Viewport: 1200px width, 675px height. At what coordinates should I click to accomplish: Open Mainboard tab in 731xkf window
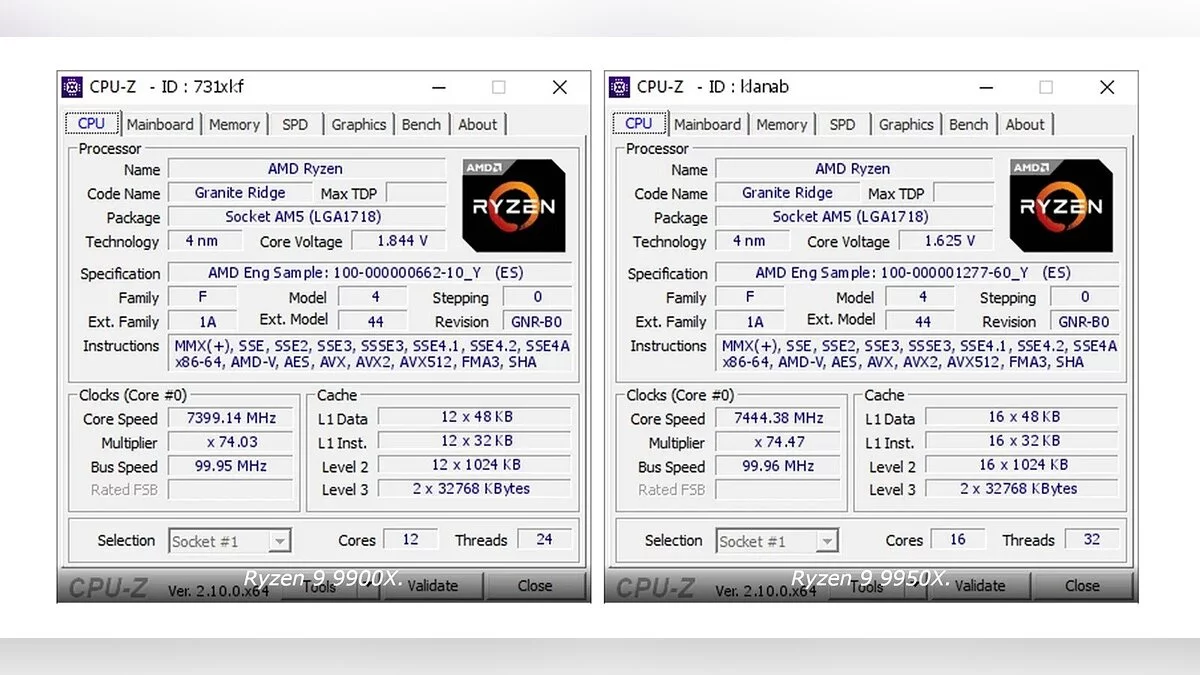[x=160, y=125]
